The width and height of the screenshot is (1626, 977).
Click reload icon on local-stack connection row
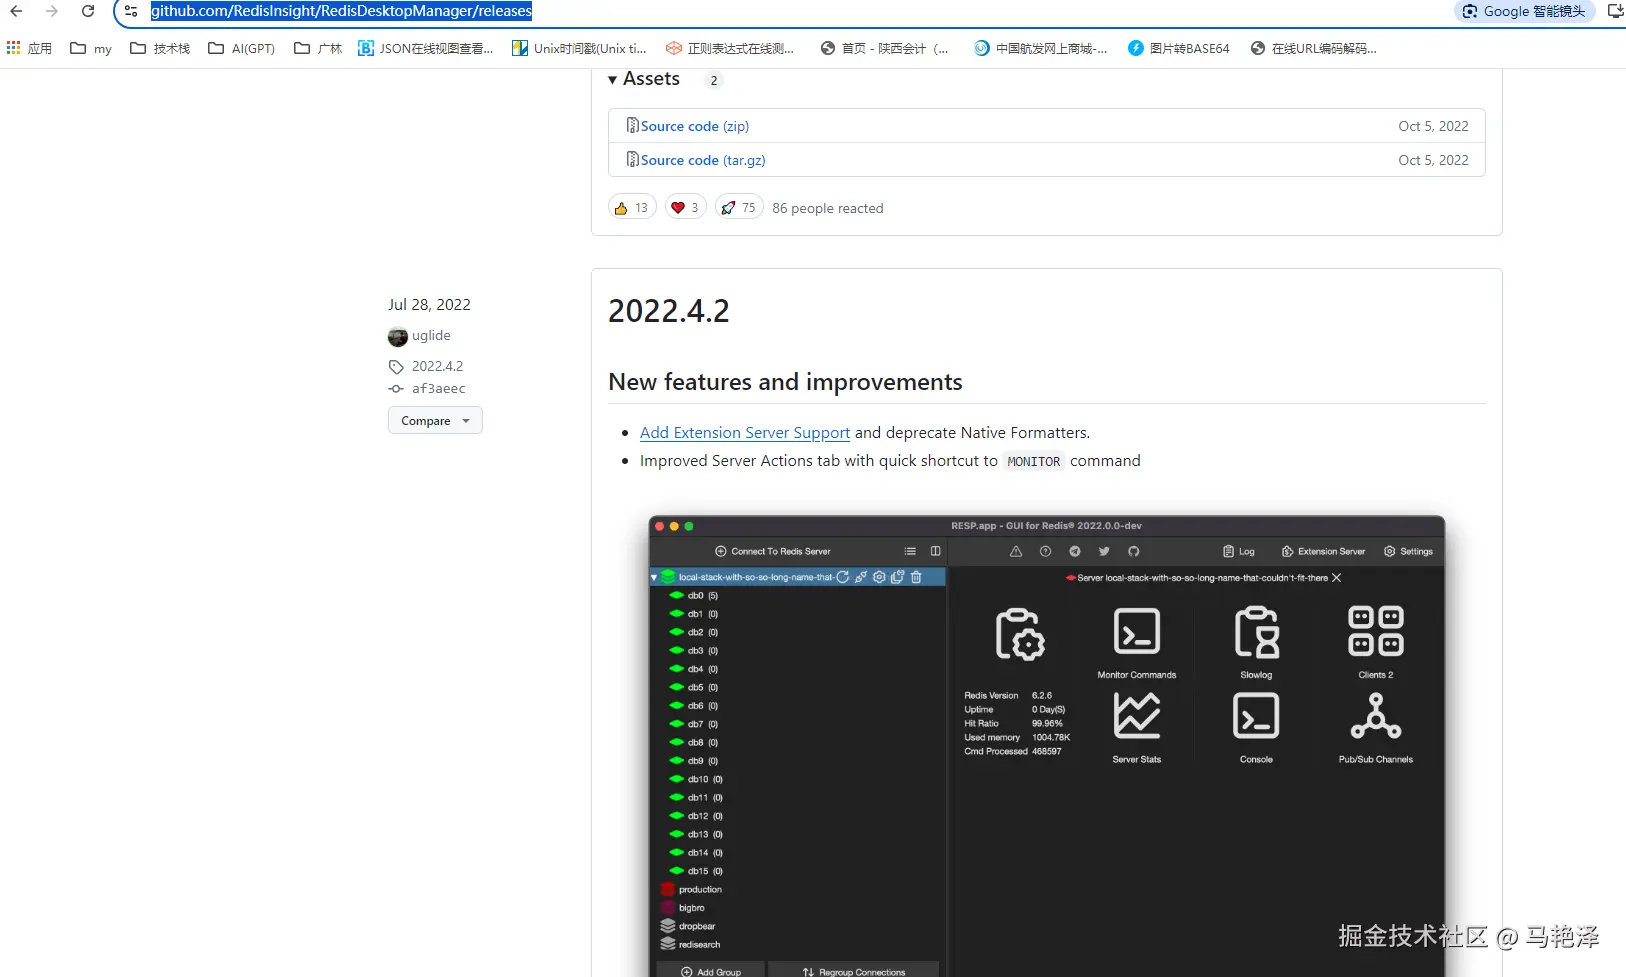tap(842, 577)
